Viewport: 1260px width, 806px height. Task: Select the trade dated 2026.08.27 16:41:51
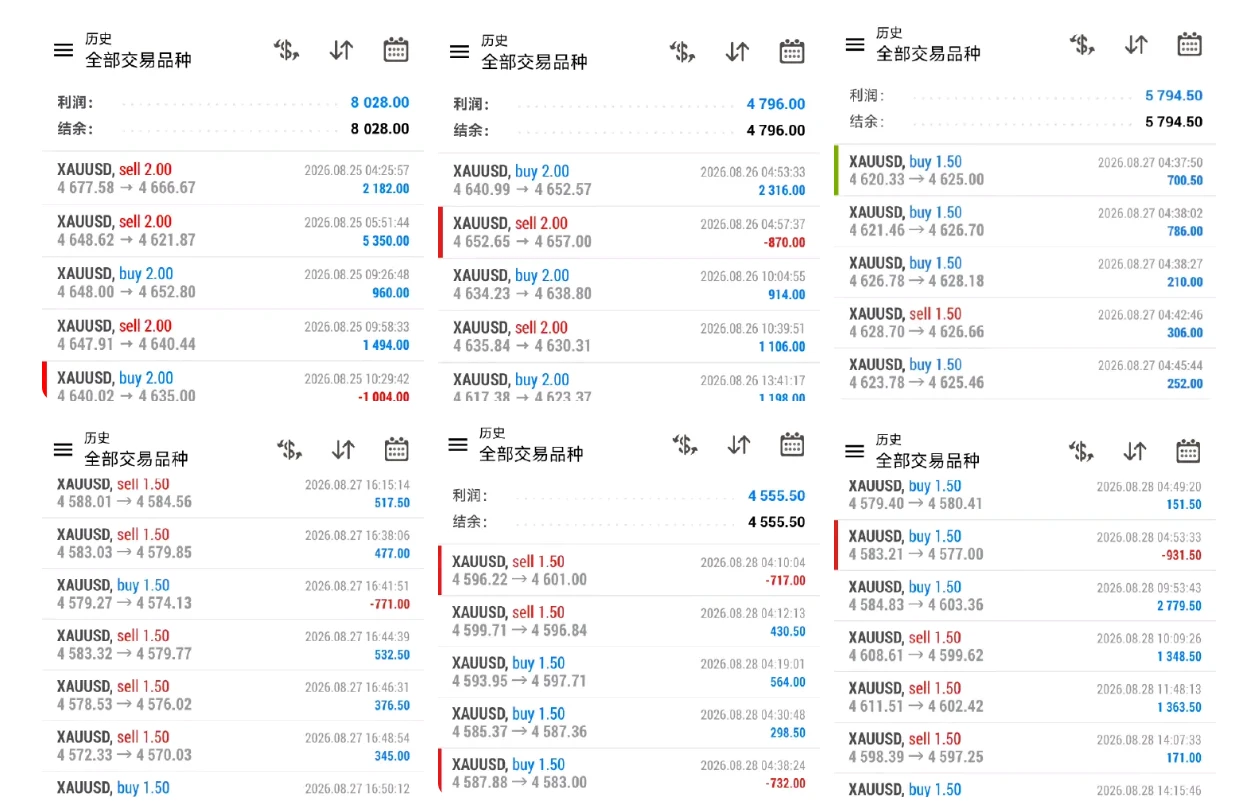[x=233, y=595]
